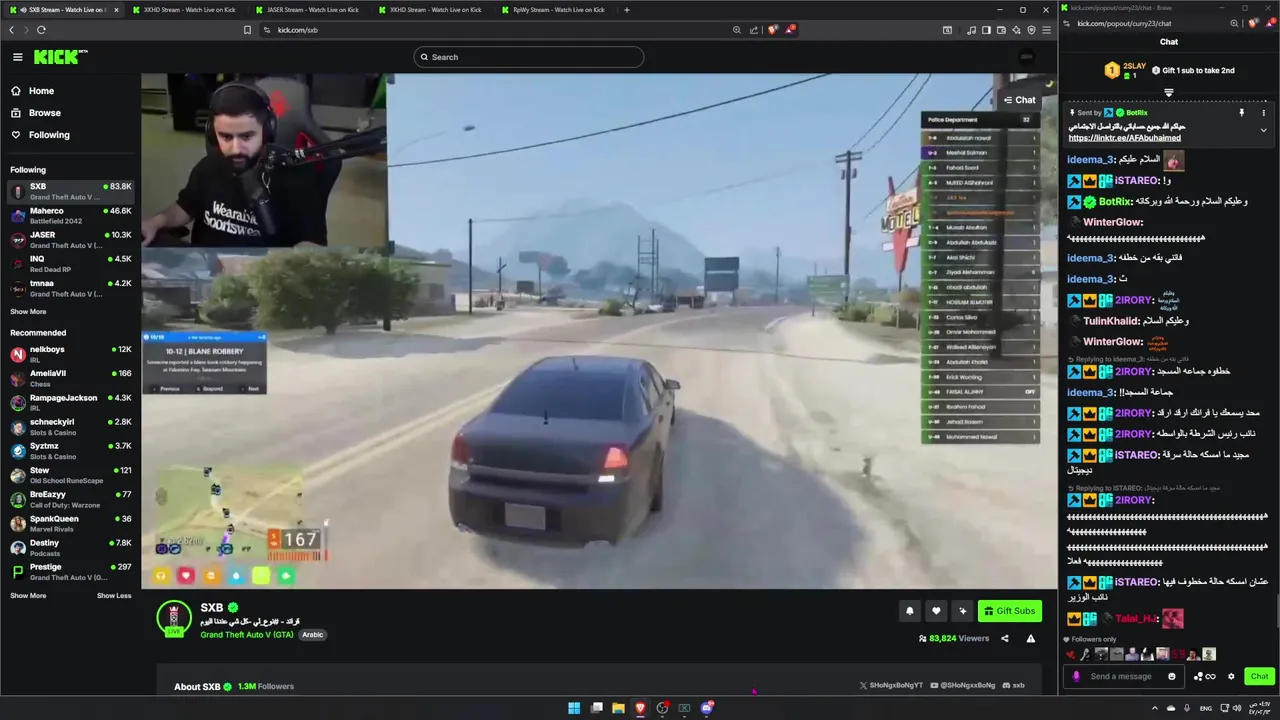Screen dimensions: 1280x720
Task: Expand Show More under Recommended list
Action: [x=28, y=595]
